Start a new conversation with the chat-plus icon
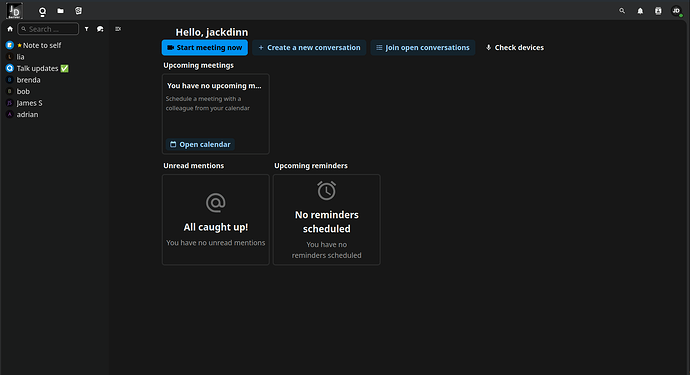 click(100, 29)
